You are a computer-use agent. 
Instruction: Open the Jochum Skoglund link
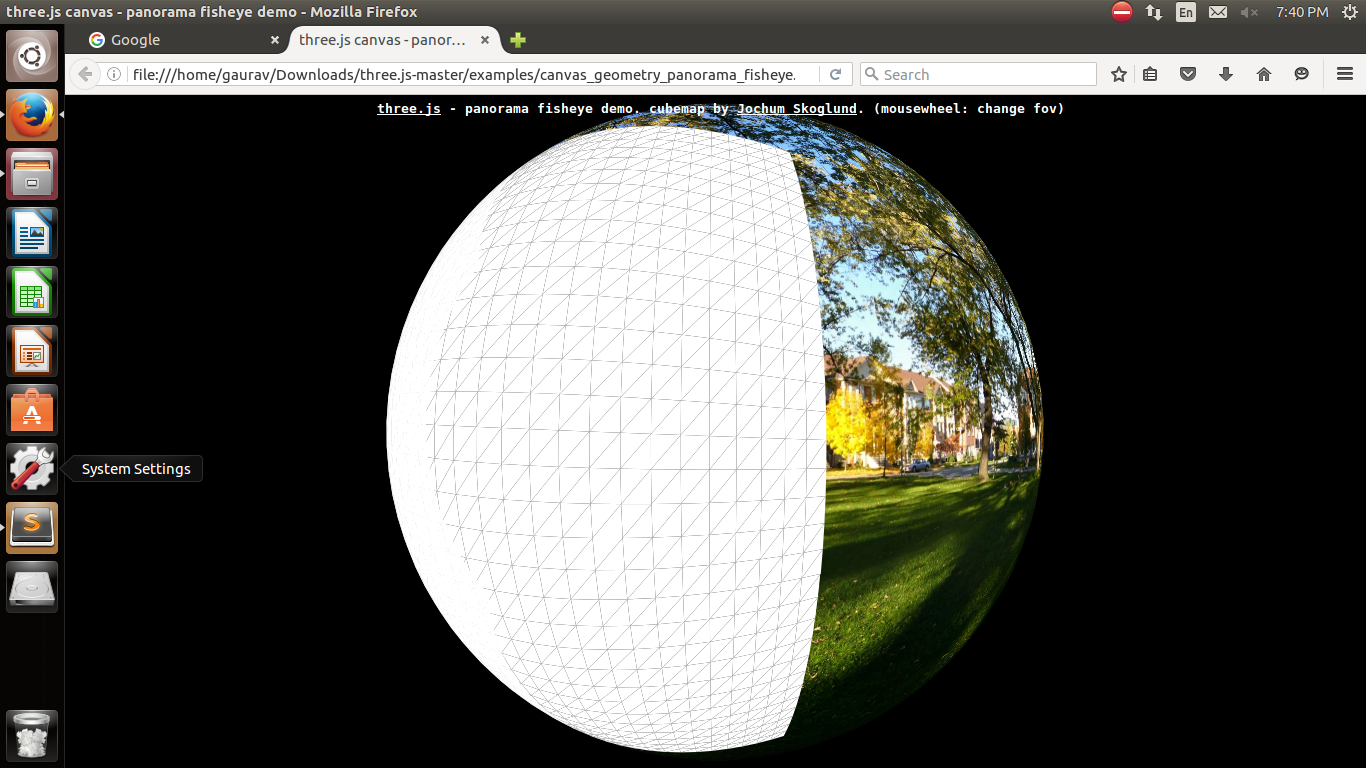[797, 108]
